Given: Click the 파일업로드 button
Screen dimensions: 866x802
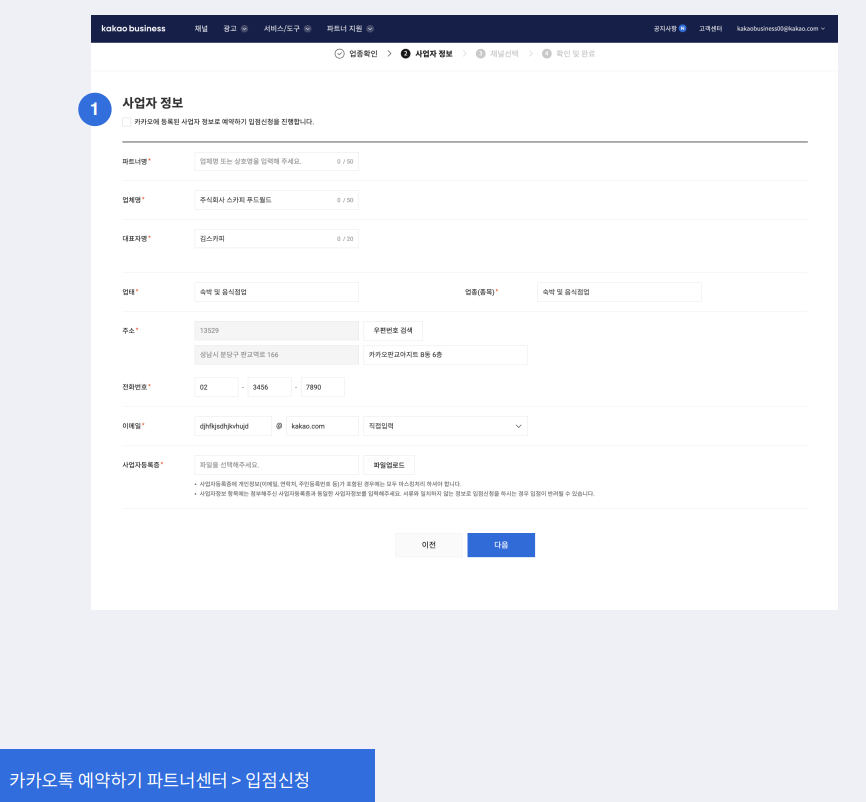Looking at the screenshot, I should tap(389, 465).
